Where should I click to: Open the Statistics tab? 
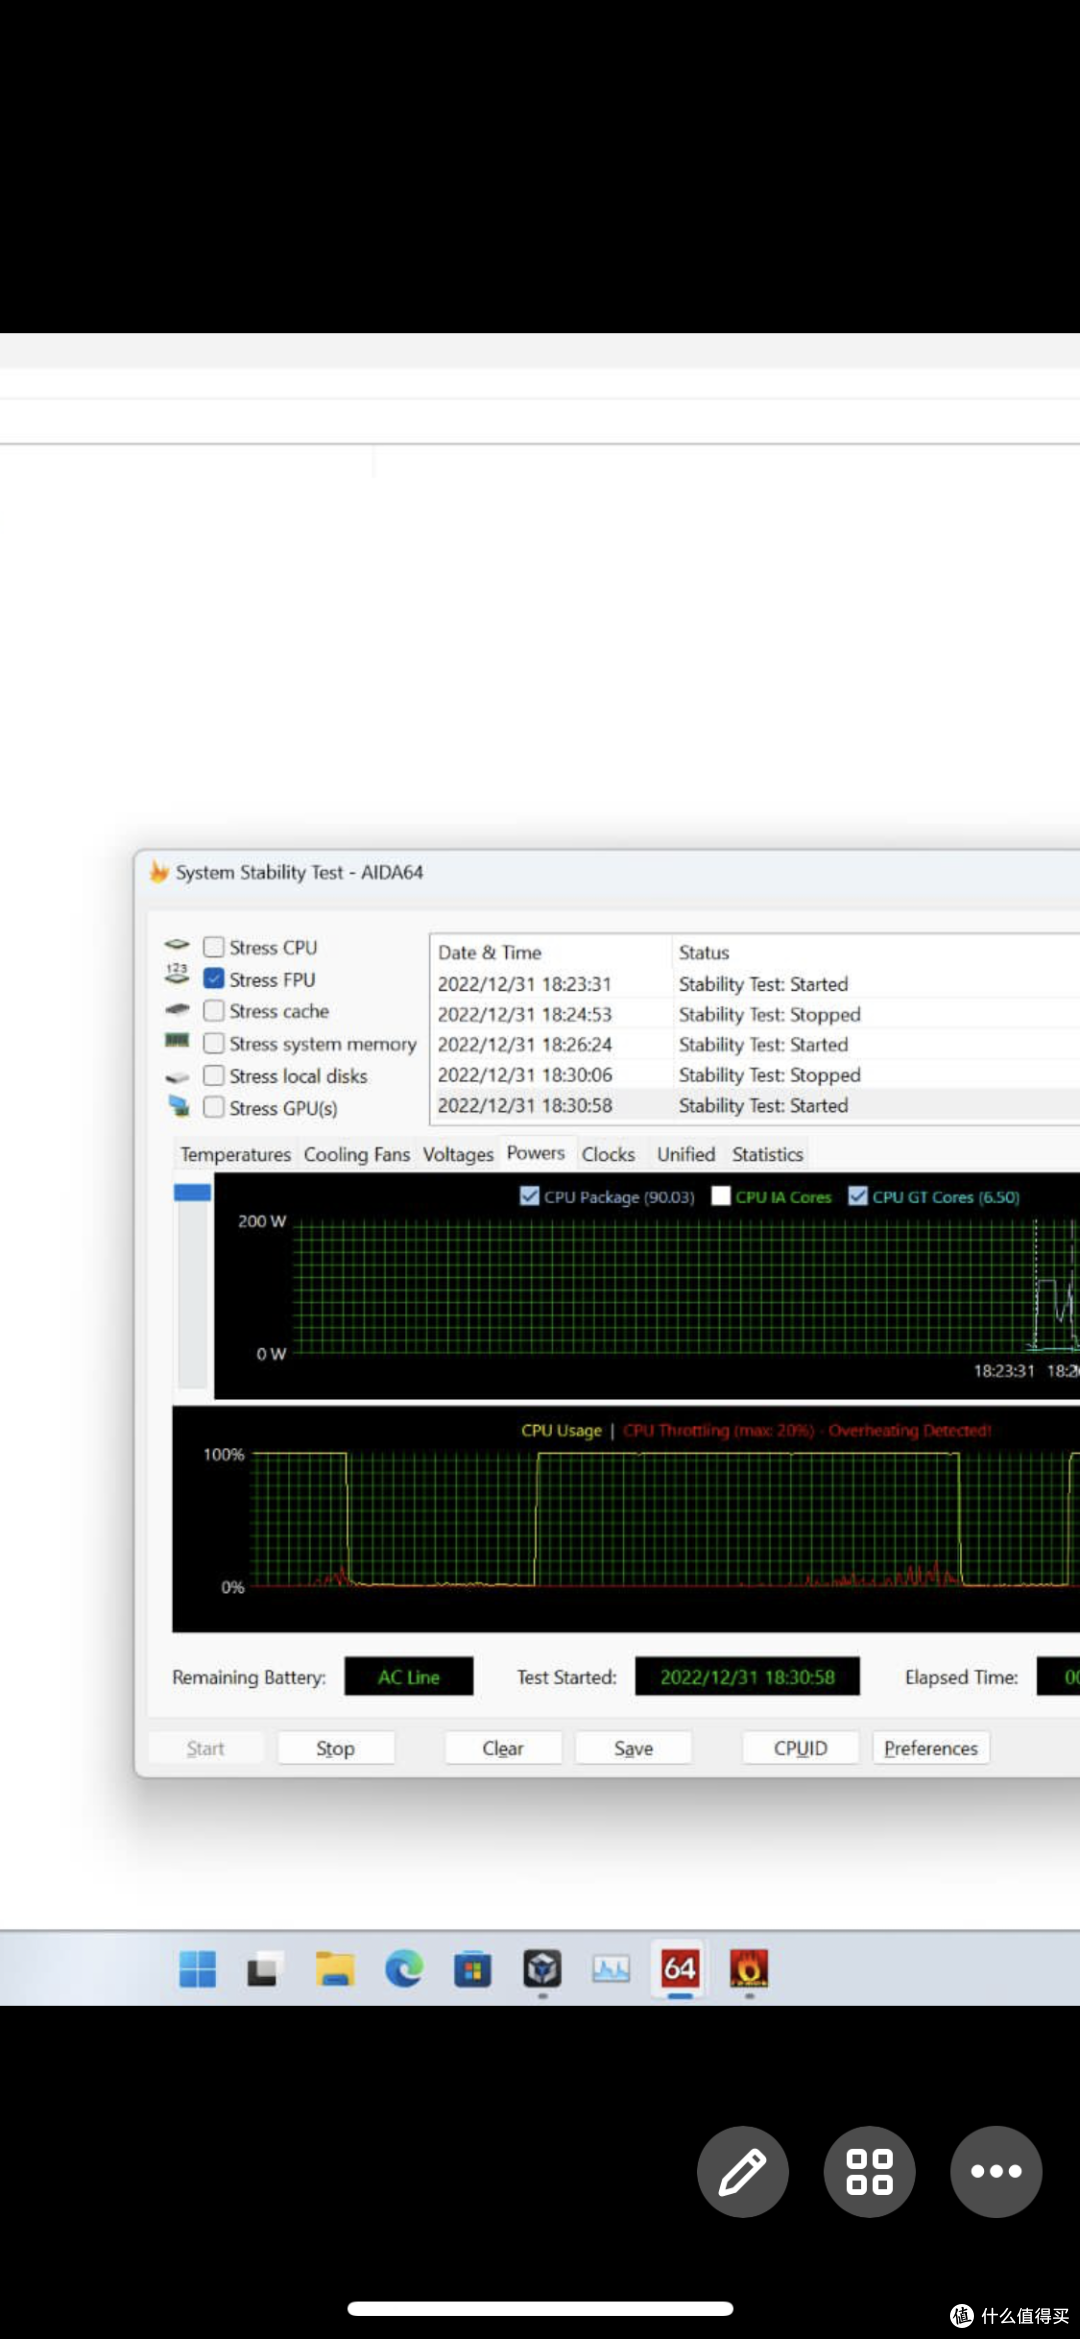[x=768, y=1154]
